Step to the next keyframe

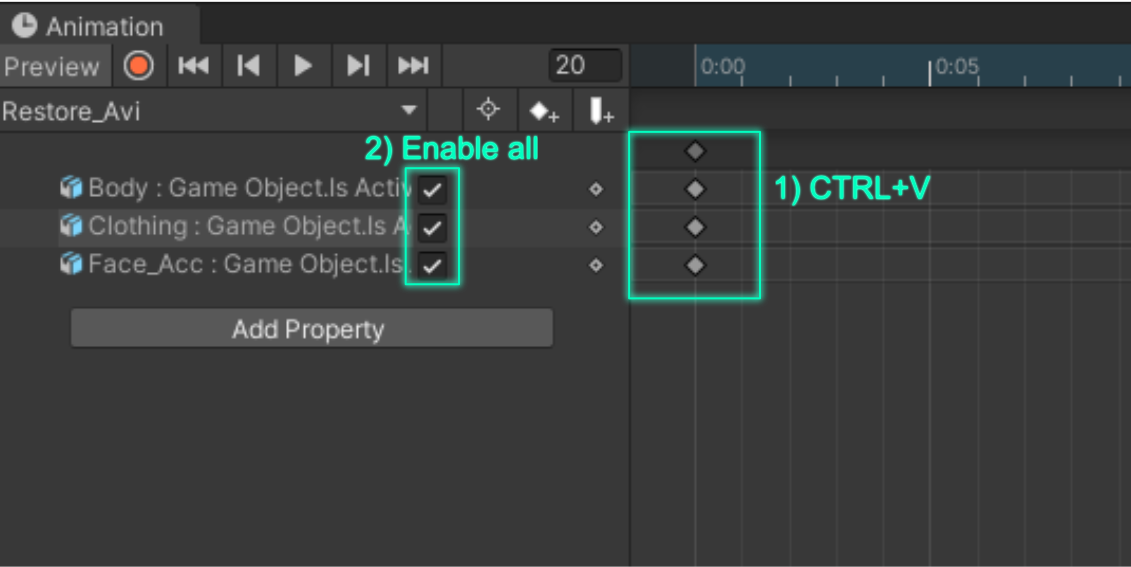[x=358, y=66]
